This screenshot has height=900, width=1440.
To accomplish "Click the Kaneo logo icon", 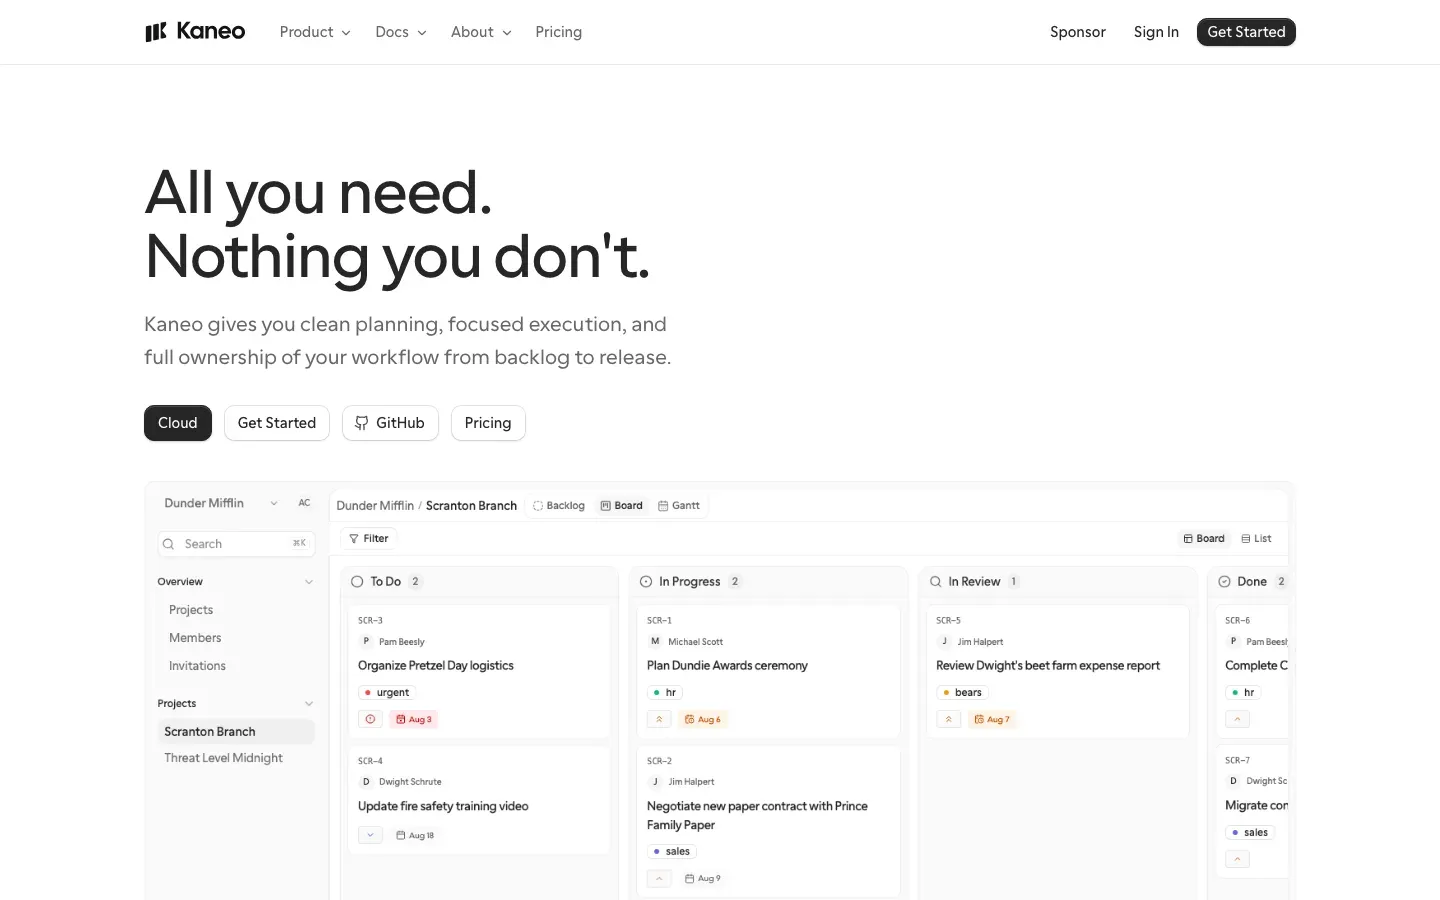I will pos(156,32).
